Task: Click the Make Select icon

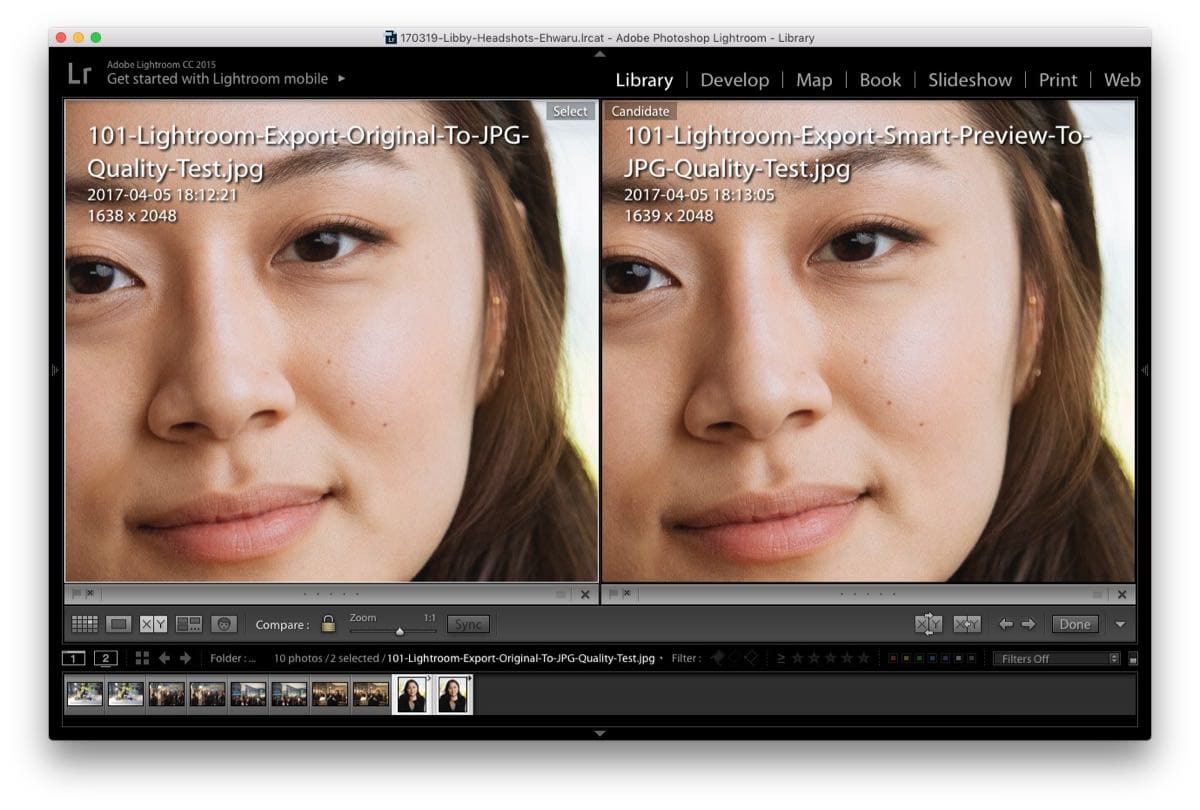Action: 967,624
